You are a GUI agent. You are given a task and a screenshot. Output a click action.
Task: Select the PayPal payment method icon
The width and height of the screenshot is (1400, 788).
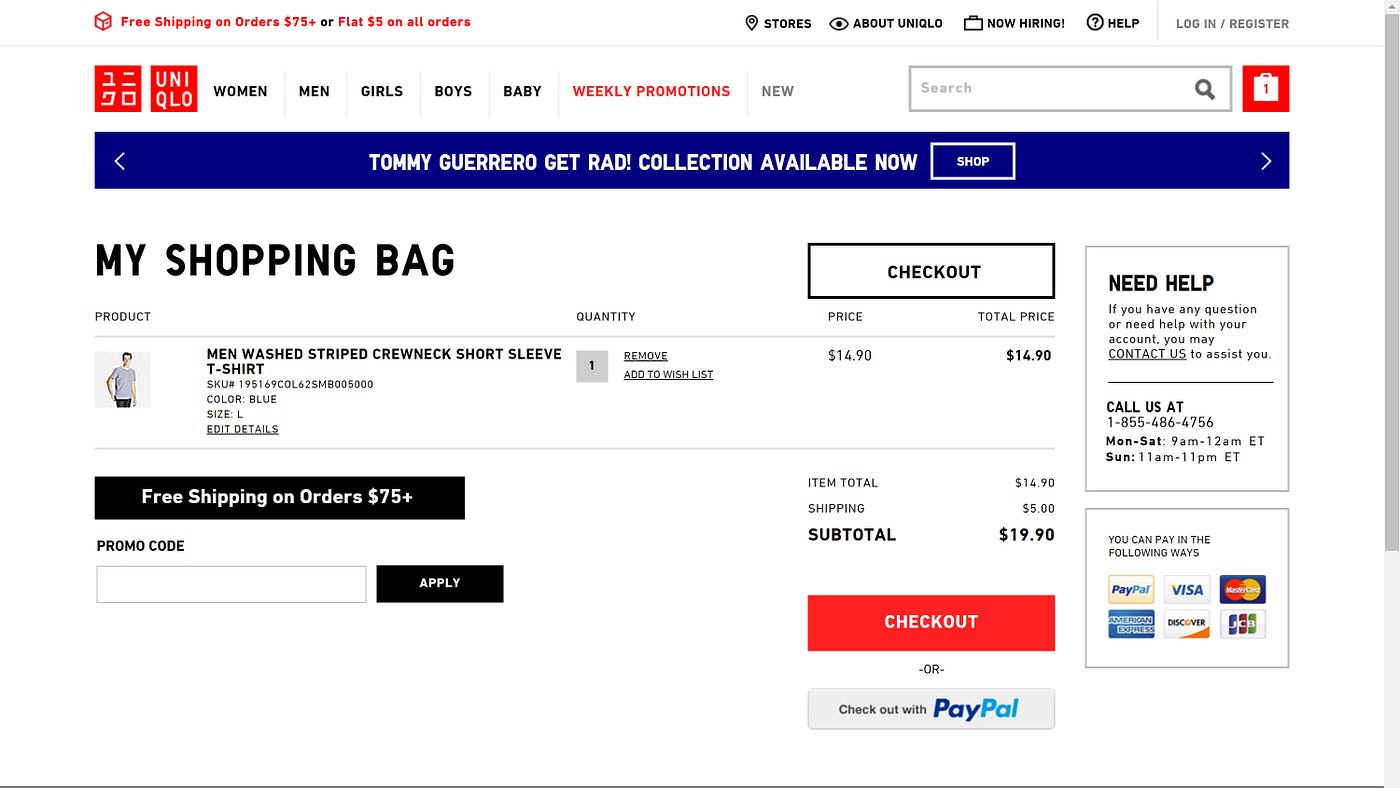tap(1131, 589)
